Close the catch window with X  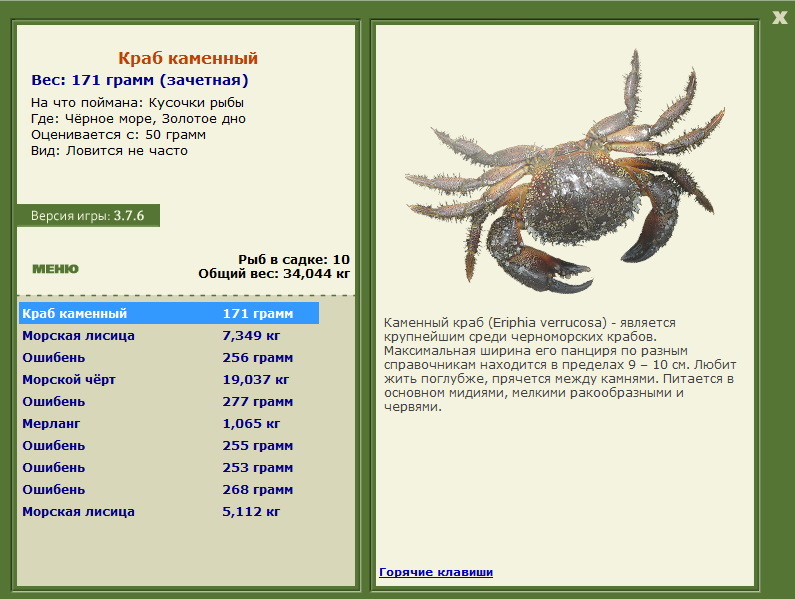779,17
